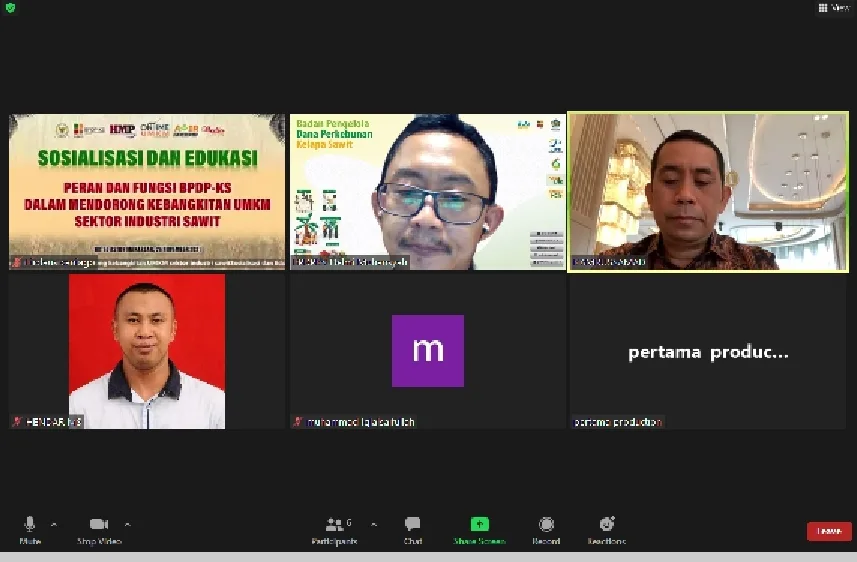Mute the microphone in Zoom toolbar
Screen dimensions: 857x562
coord(30,530)
